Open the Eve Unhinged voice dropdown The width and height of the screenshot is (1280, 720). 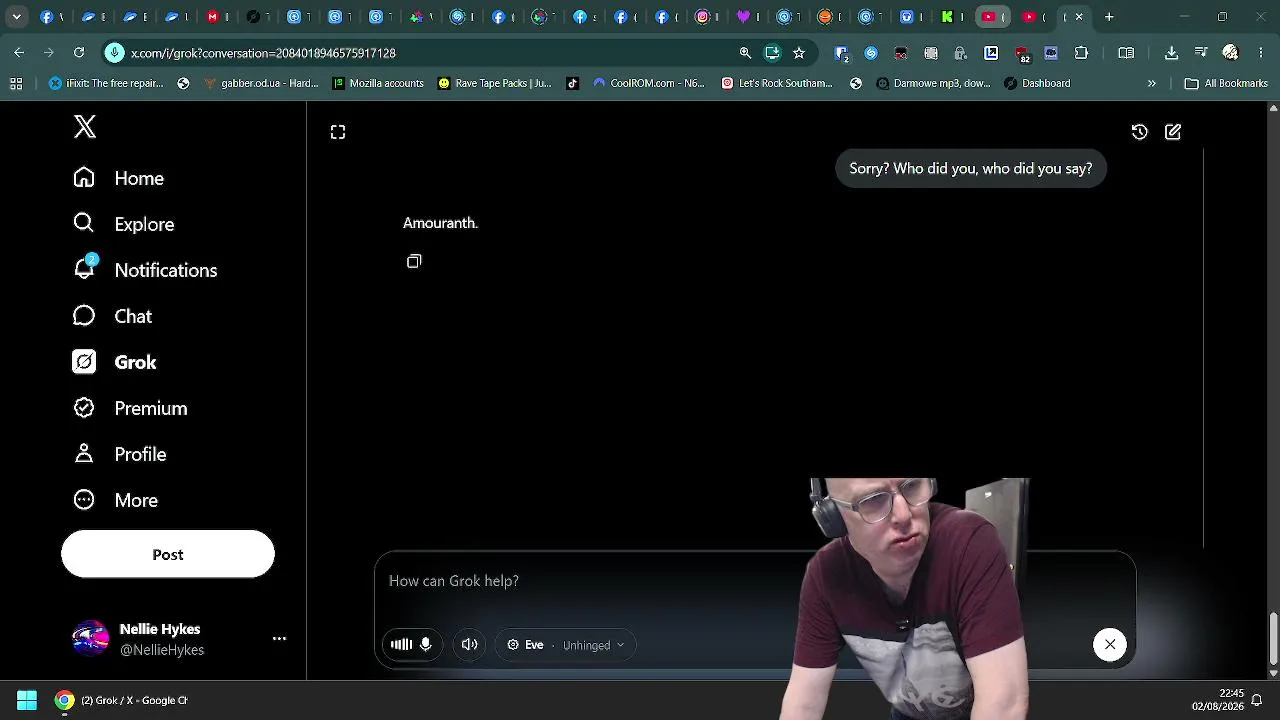click(x=566, y=645)
